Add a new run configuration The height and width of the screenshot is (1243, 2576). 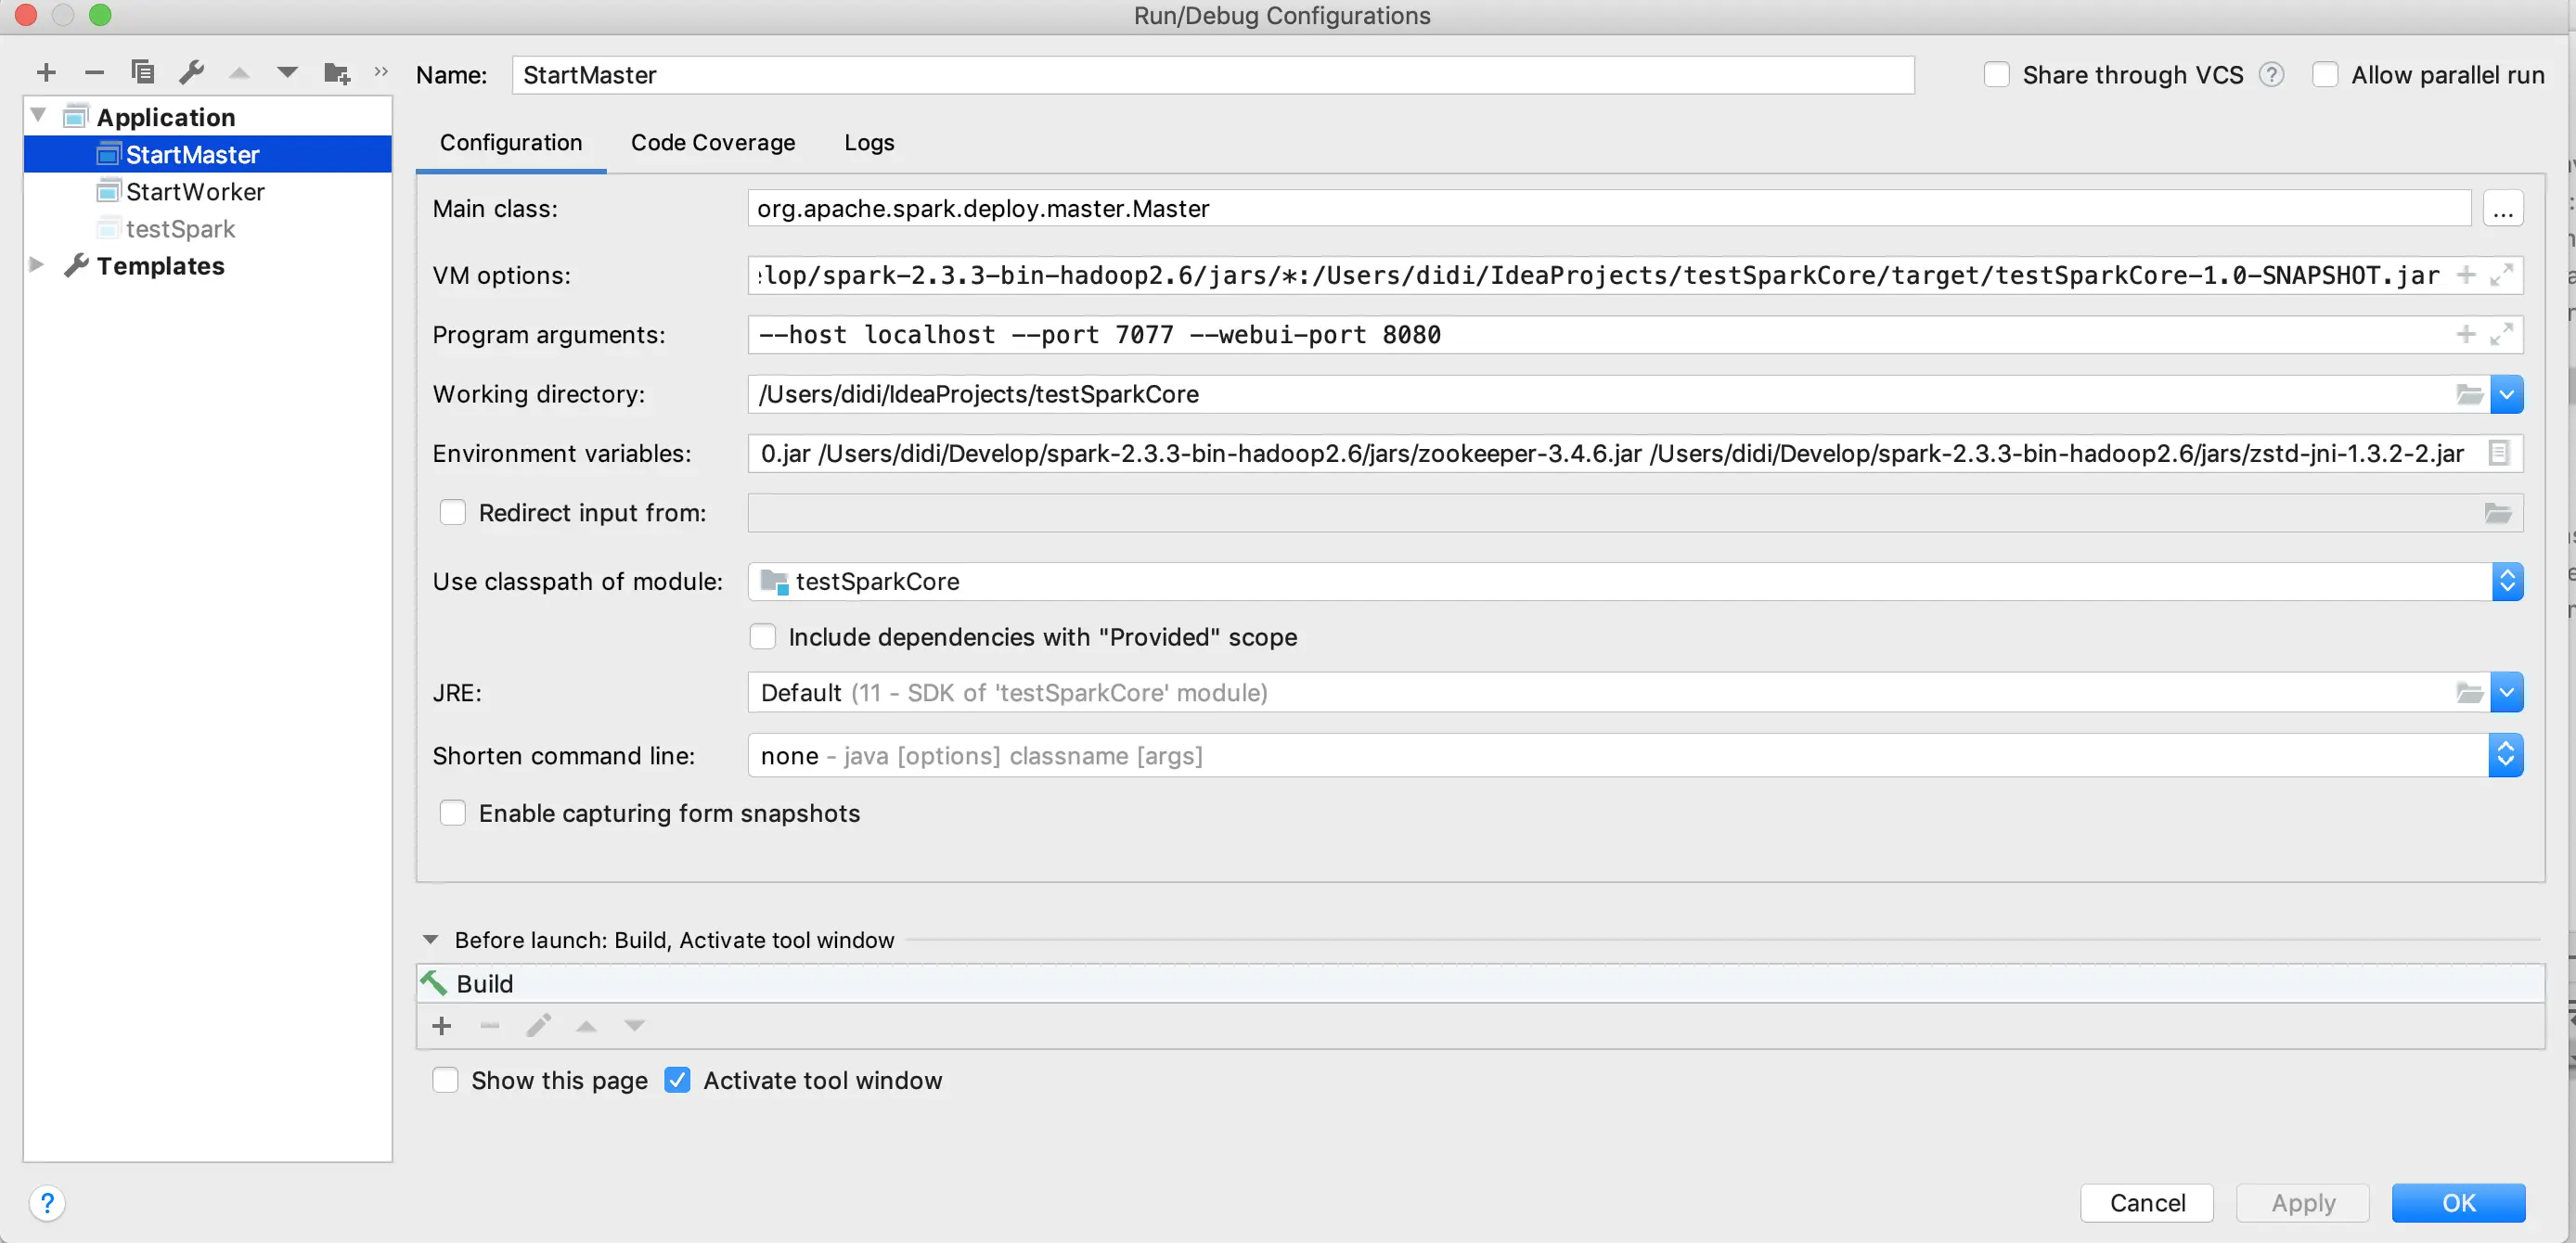tap(46, 72)
